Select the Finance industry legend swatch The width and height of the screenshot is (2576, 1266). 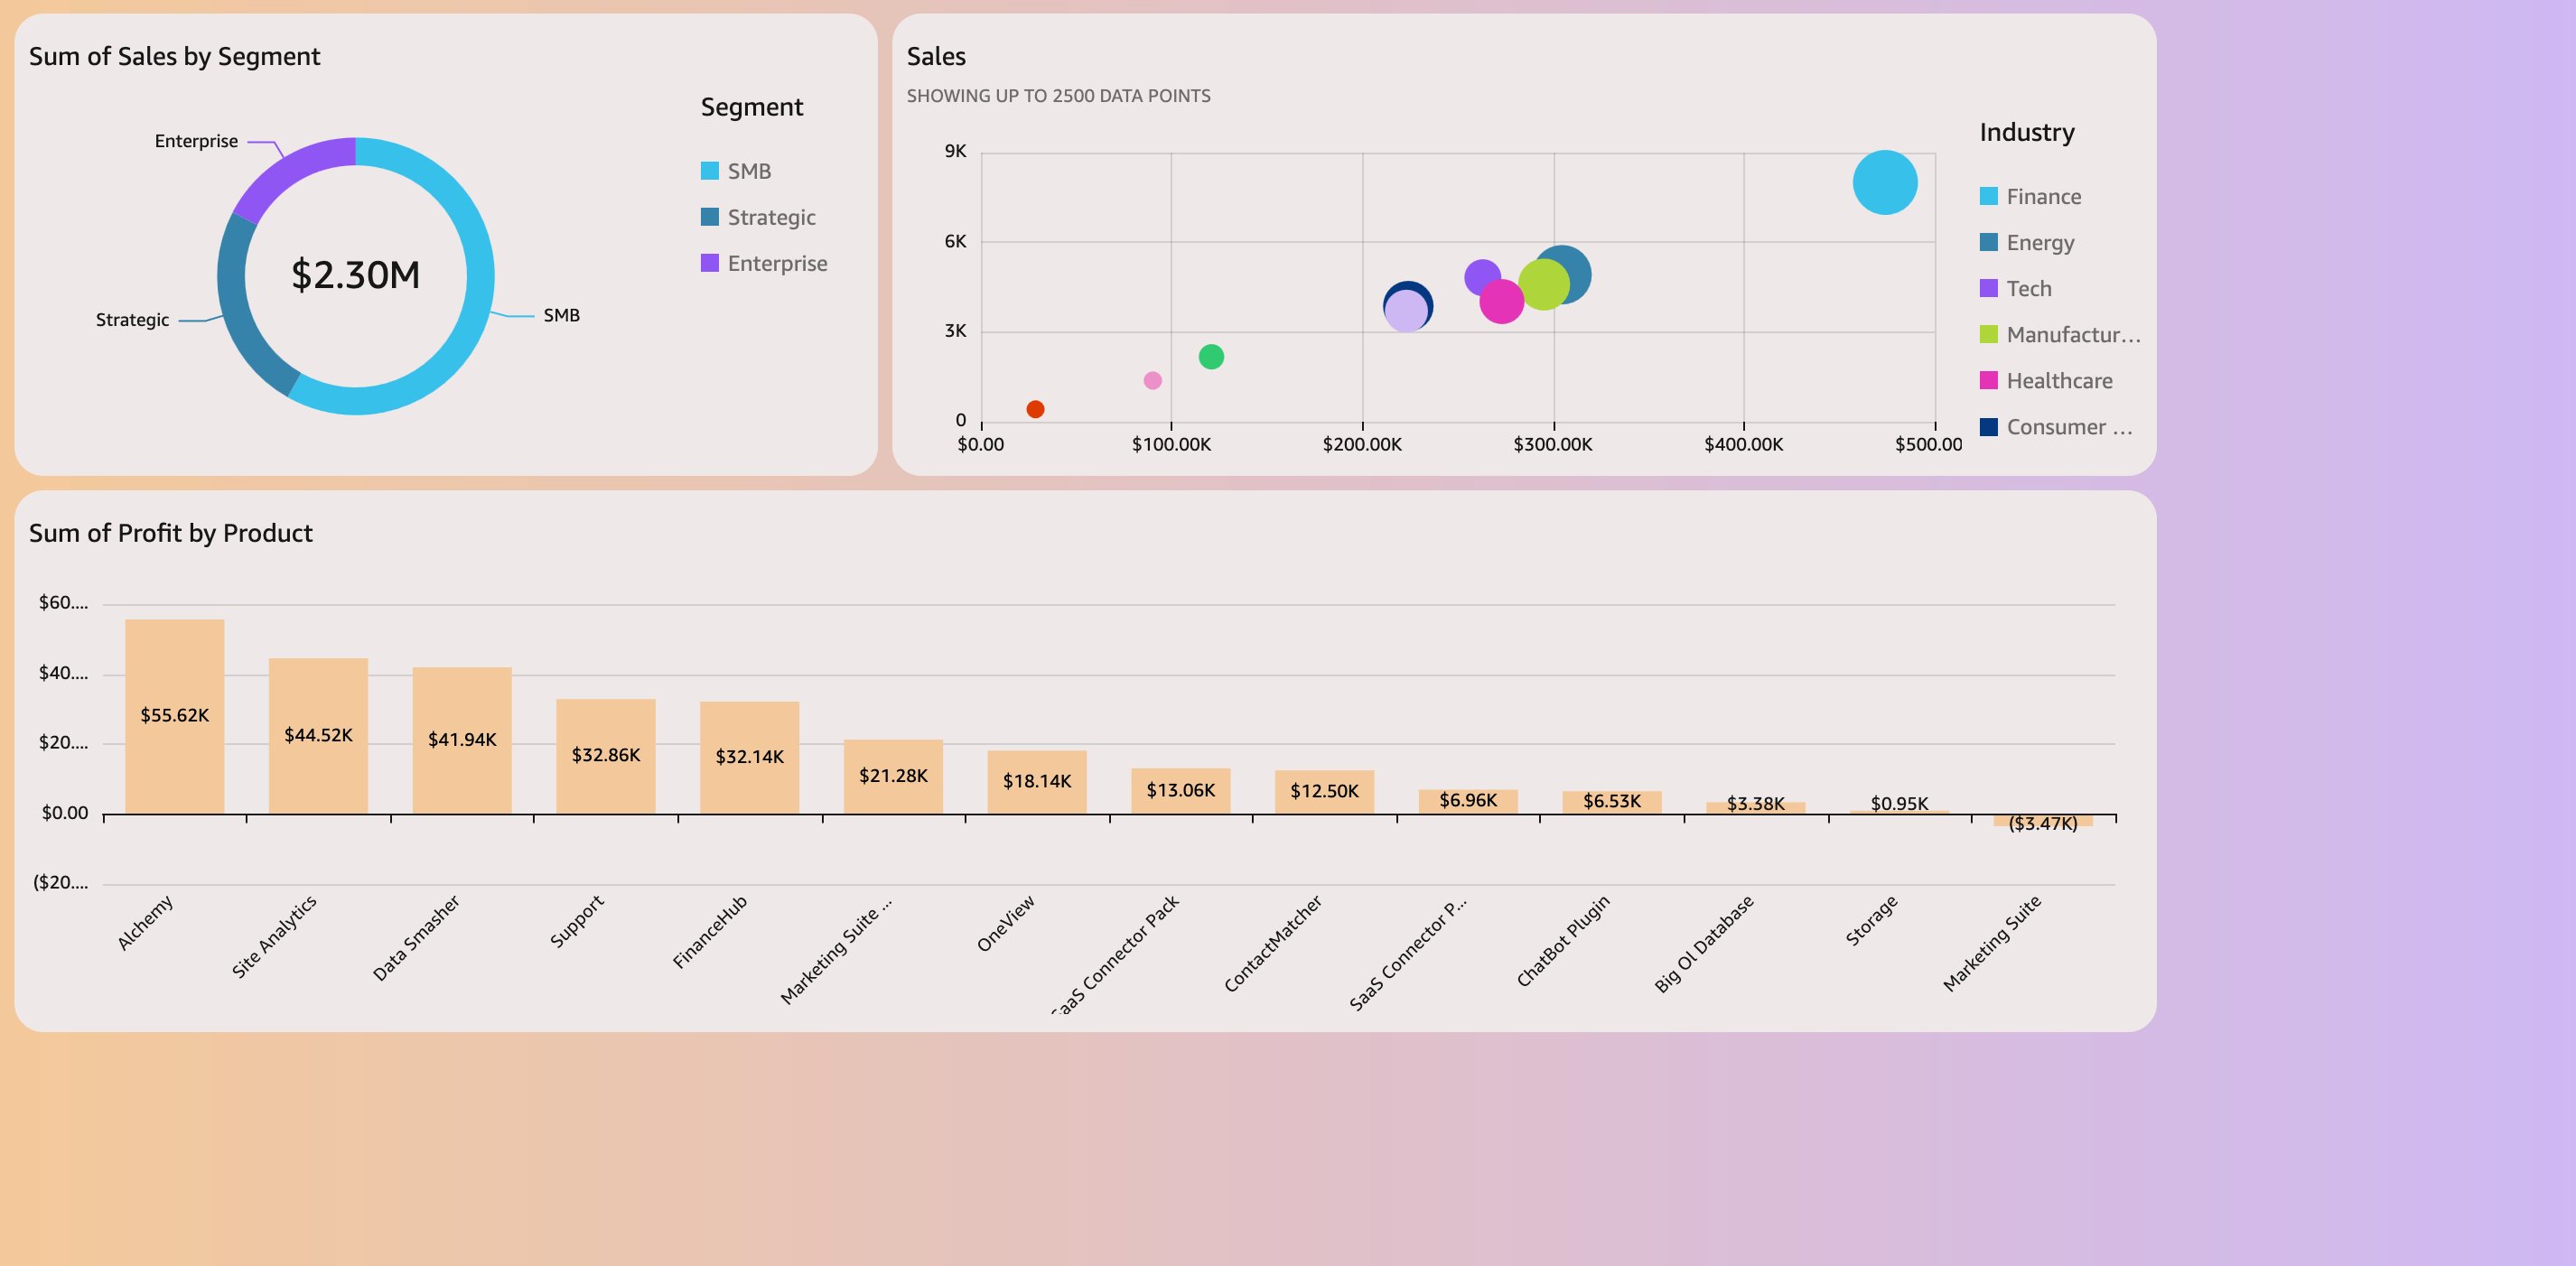[x=1988, y=196]
